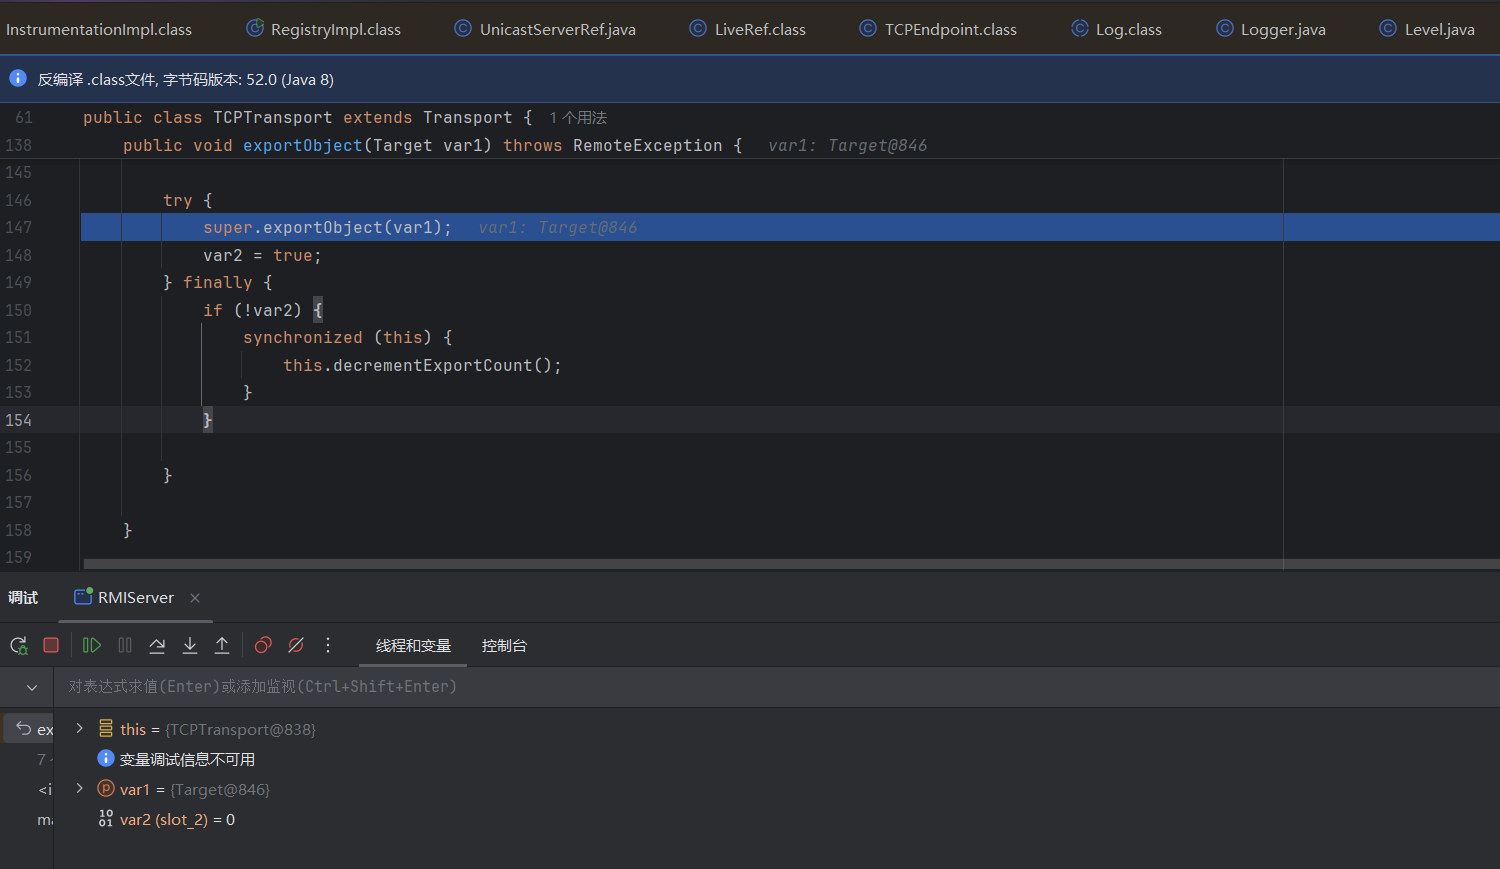
Task: Switch to the 控制台 tab
Action: [504, 646]
